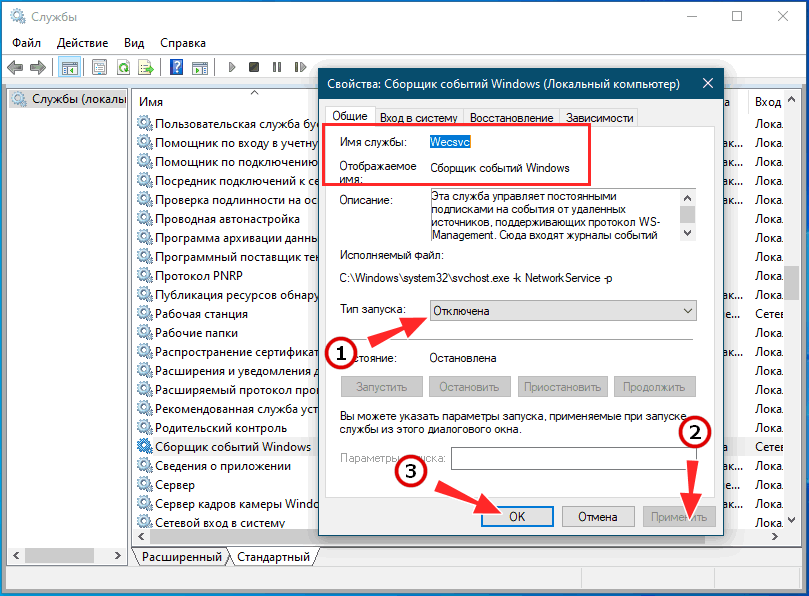Open the Справка menu
This screenshot has height=596, width=809.
(183, 43)
